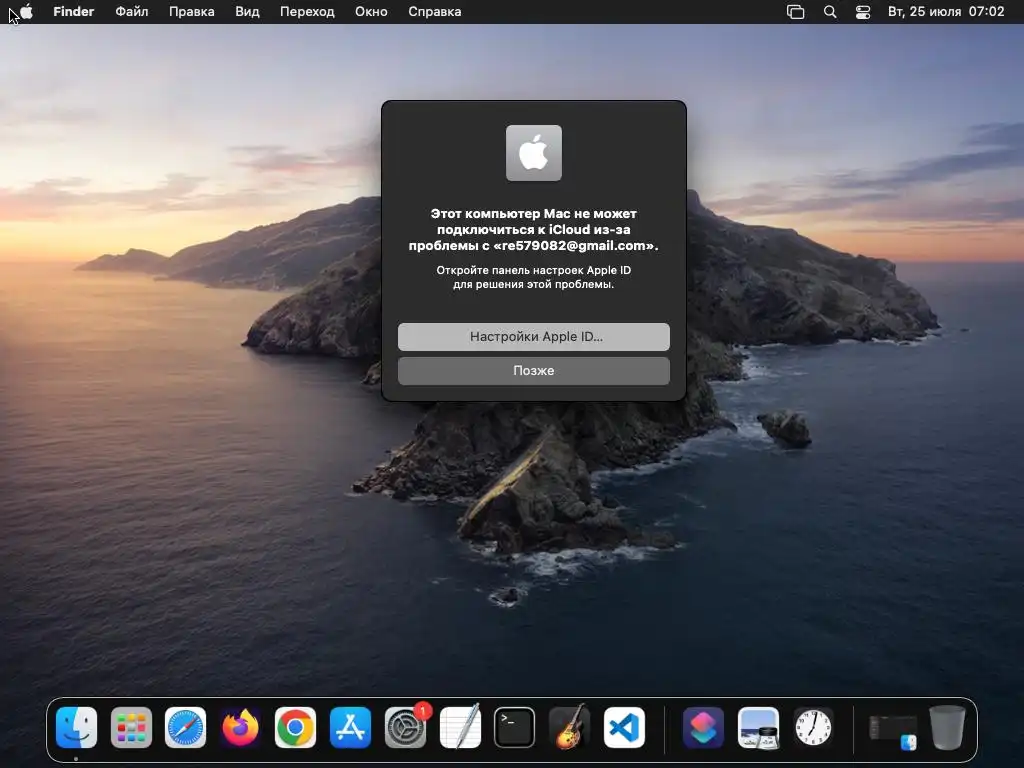Click the Apple logo icon in the dialog

click(x=534, y=153)
